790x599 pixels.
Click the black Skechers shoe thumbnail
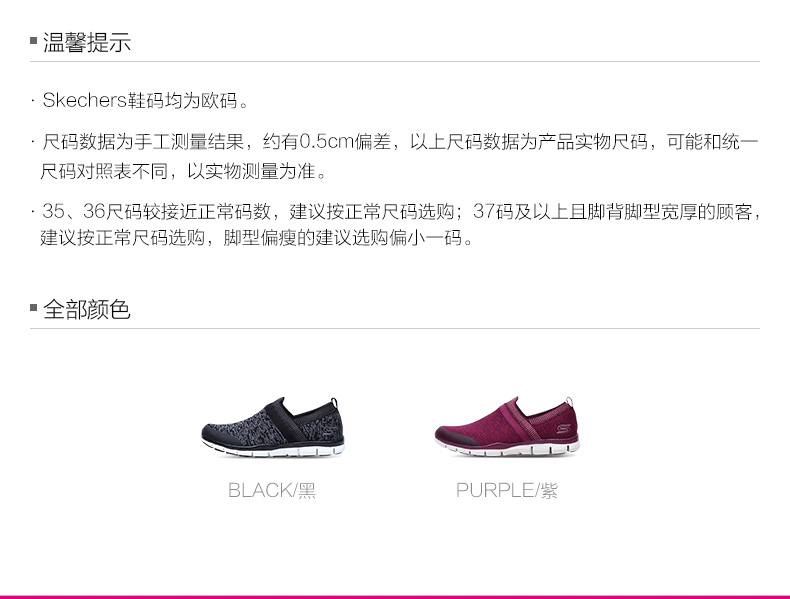(273, 427)
